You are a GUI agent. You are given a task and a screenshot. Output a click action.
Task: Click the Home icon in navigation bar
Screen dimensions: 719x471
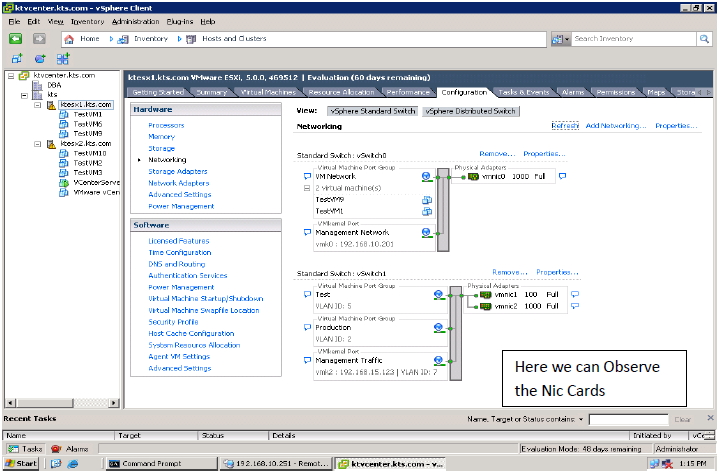[x=69, y=39]
